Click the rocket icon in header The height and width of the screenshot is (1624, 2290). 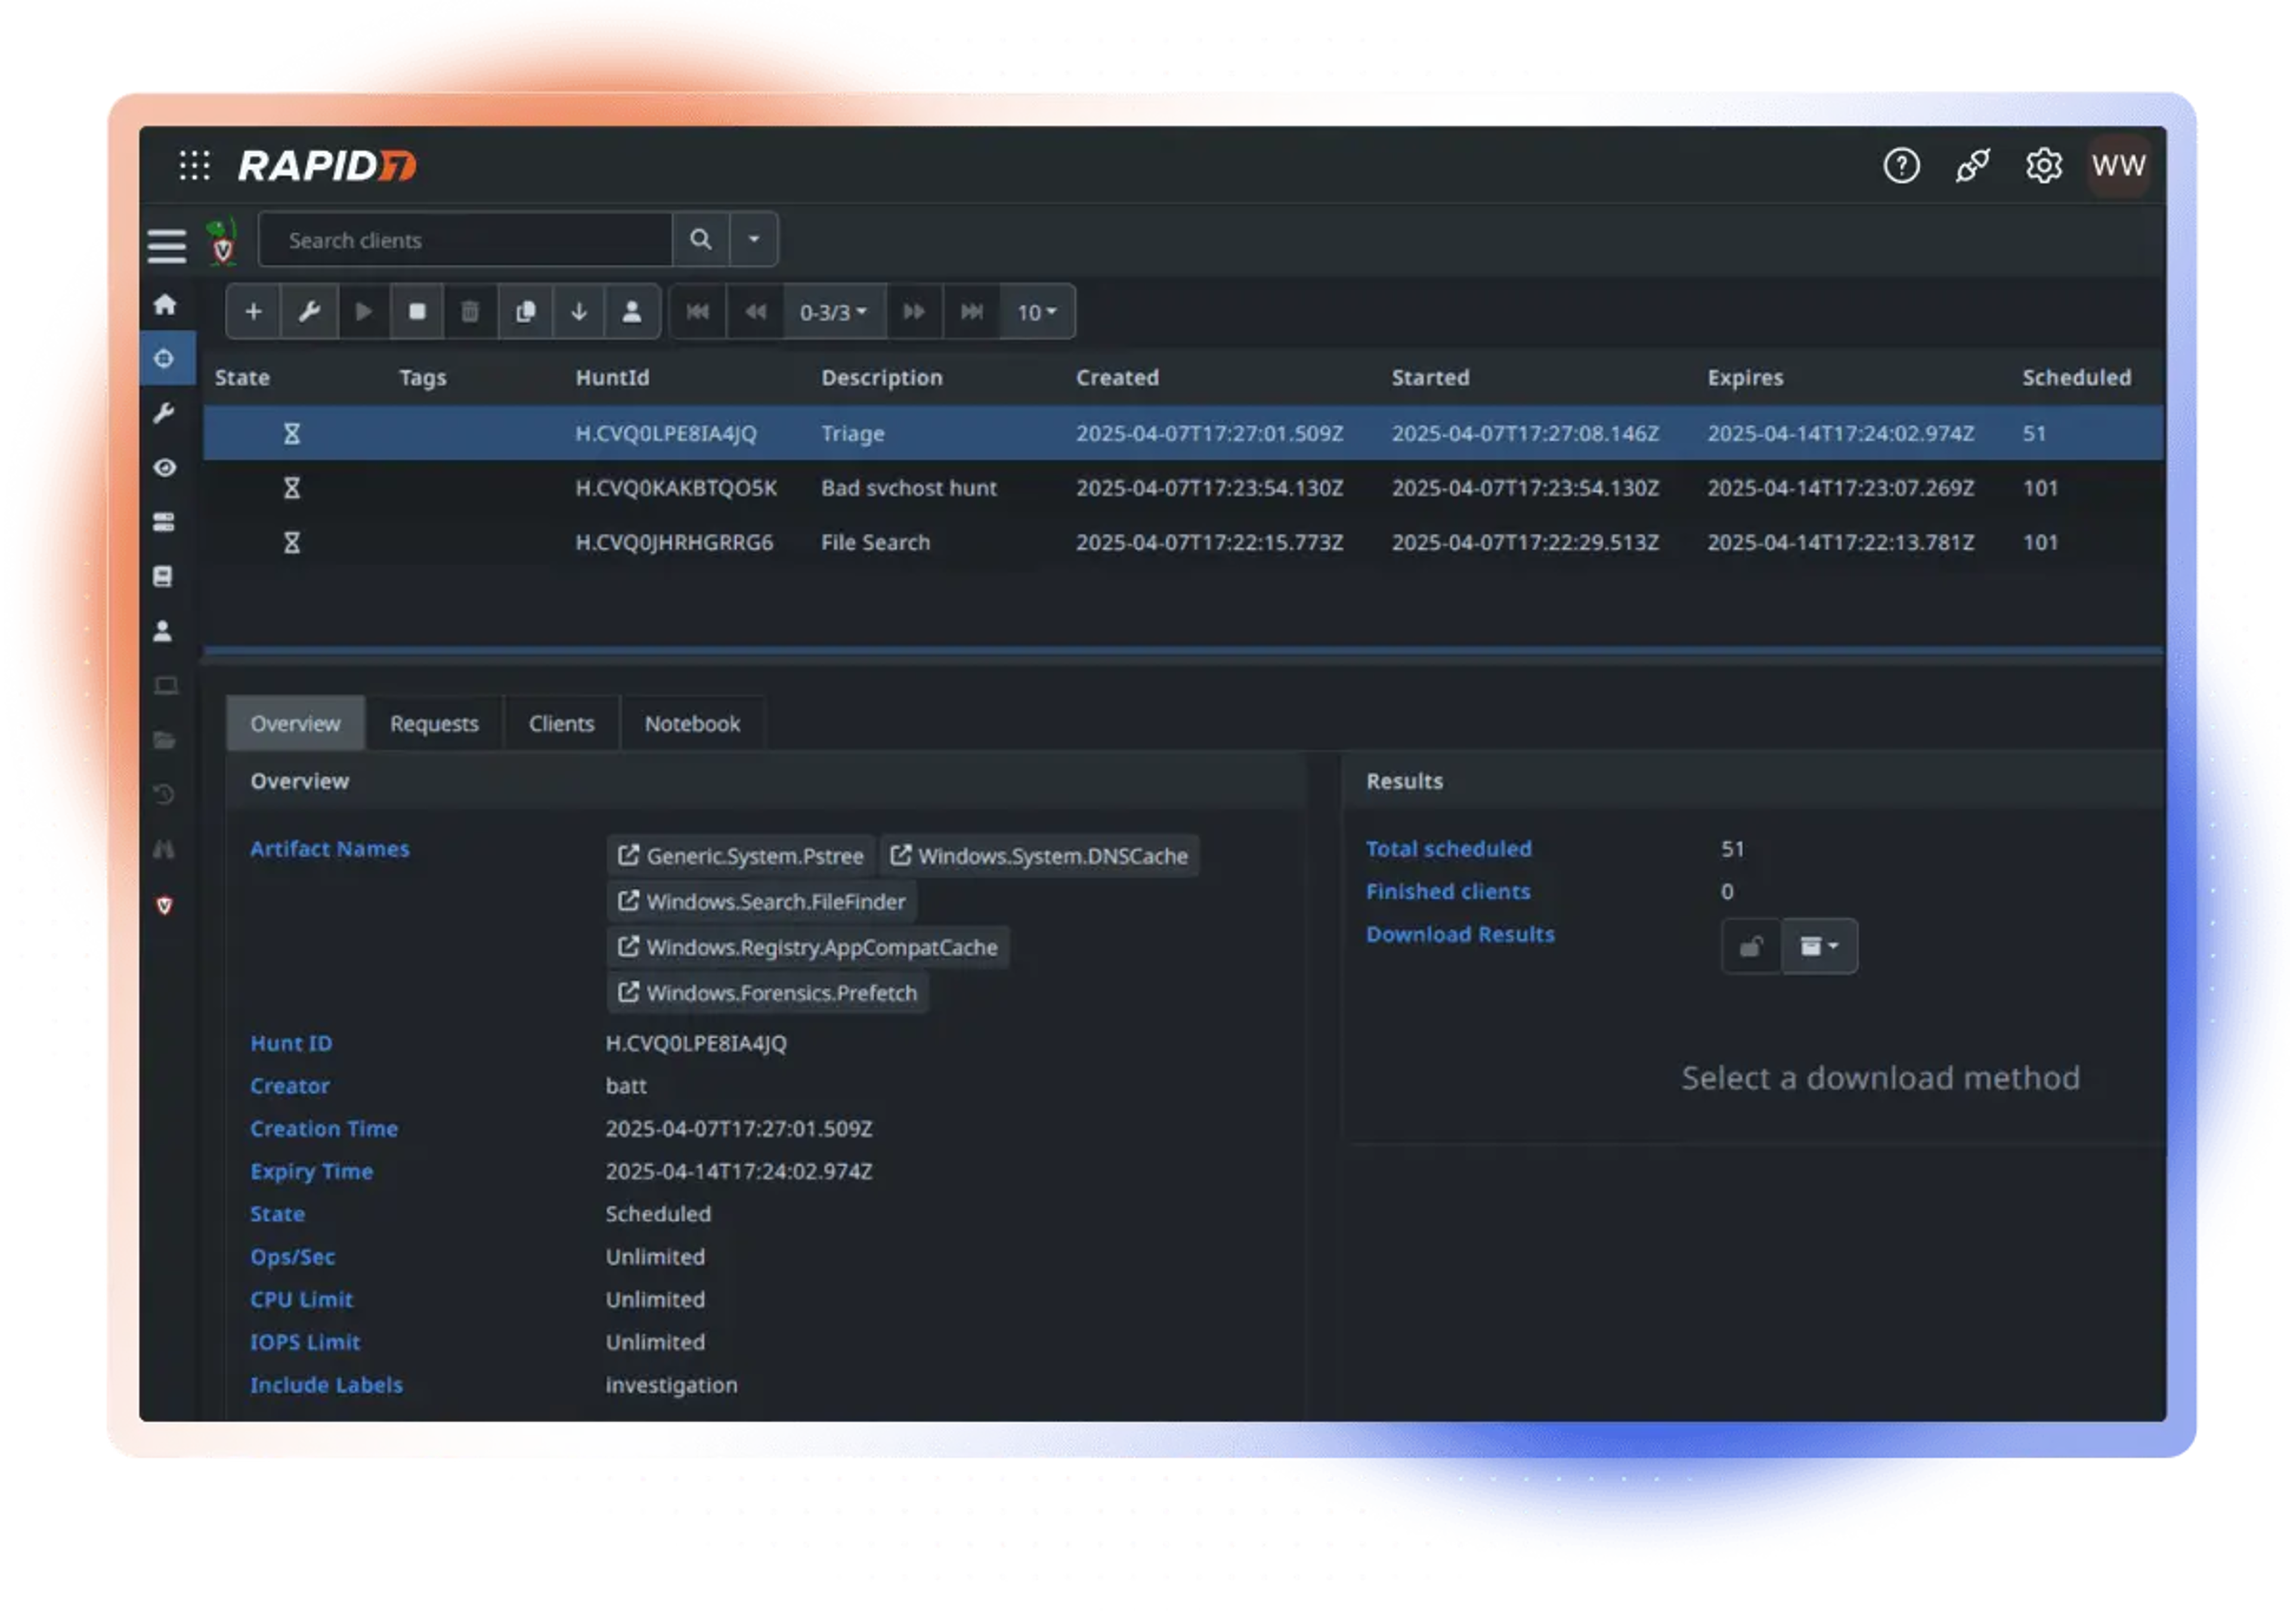point(1972,165)
